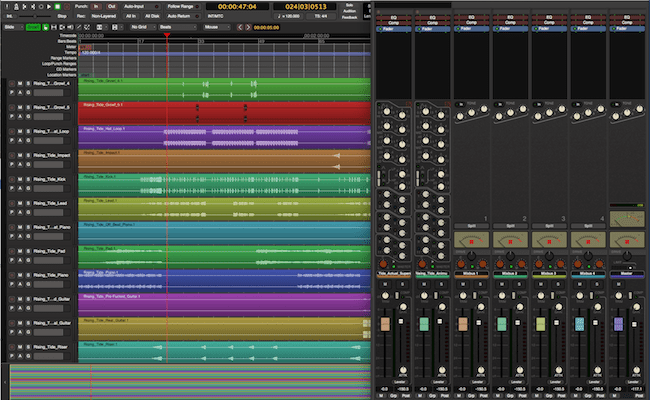The image size is (650, 400).
Task: Click the timecode clock display
Action: [x=236, y=7]
